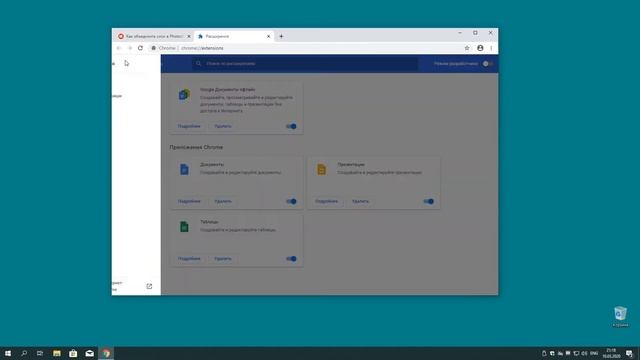This screenshot has width=640, height=360.
Task: Click the browser forward arrow
Action: [x=130, y=48]
